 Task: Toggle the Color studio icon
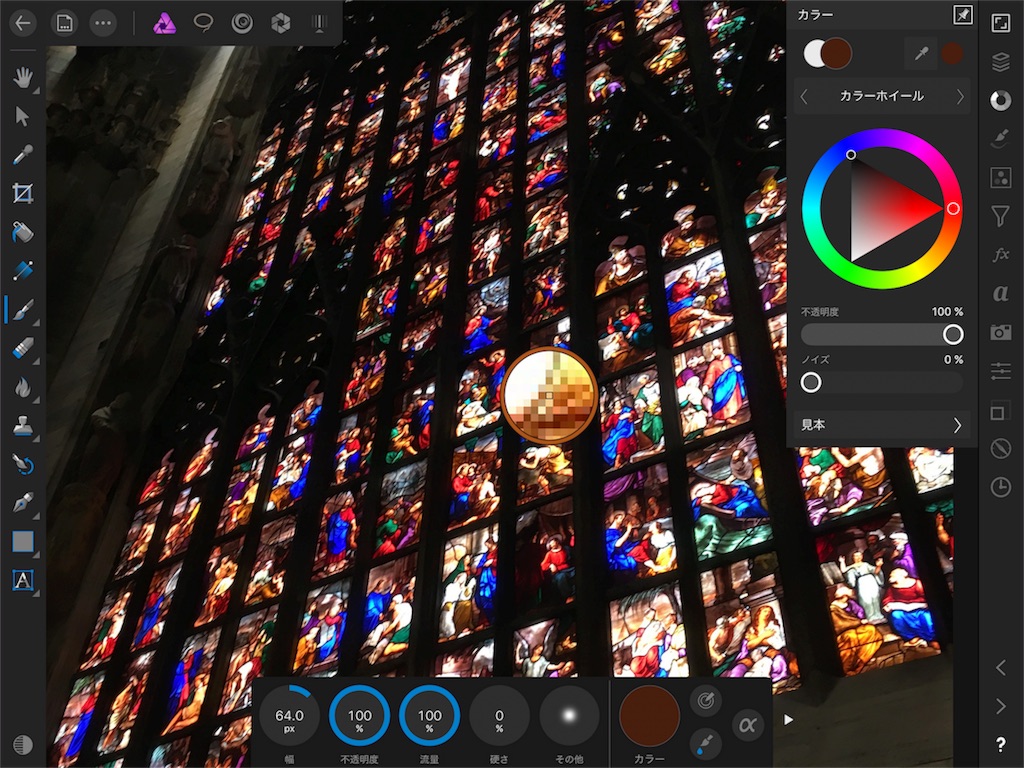[1000, 101]
